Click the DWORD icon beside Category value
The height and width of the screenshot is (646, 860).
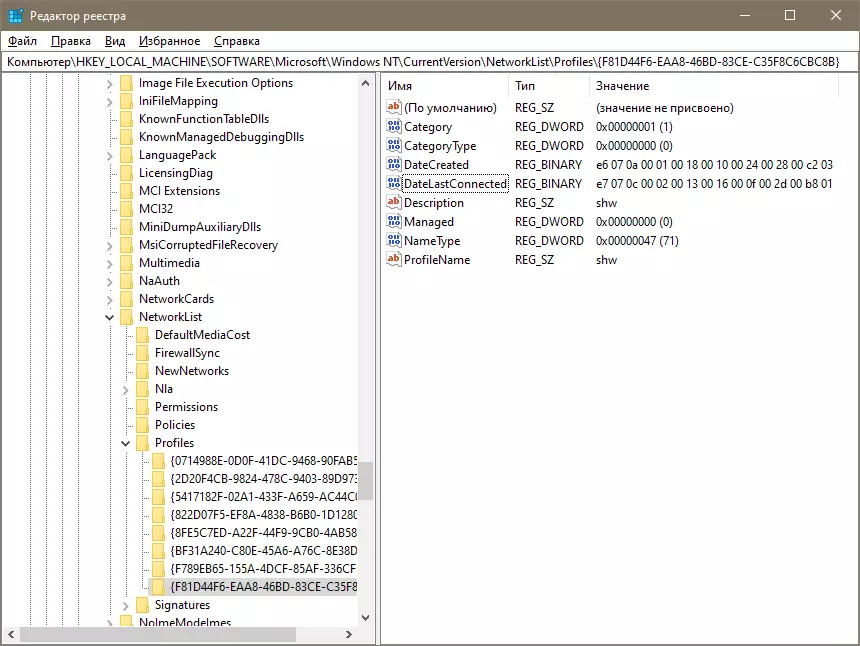(394, 127)
